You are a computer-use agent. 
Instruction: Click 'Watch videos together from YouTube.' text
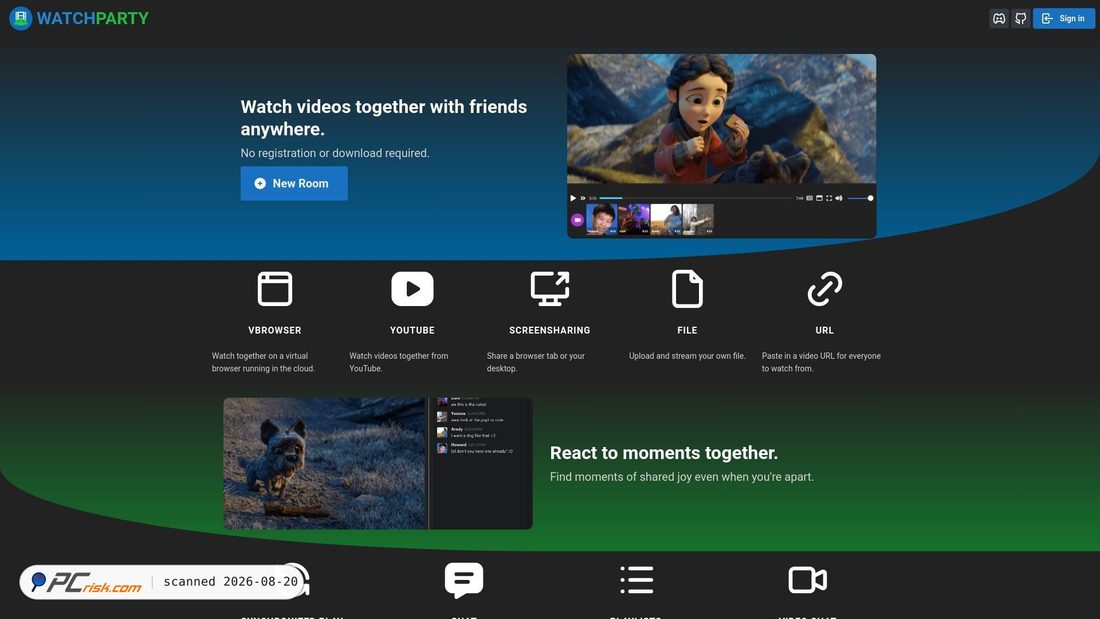tap(398, 362)
